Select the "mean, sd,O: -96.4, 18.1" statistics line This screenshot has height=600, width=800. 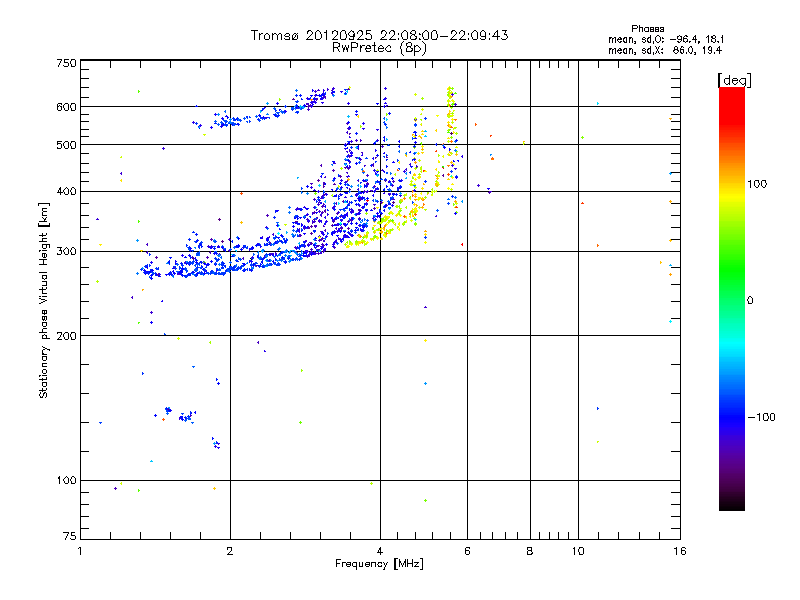tap(666, 39)
